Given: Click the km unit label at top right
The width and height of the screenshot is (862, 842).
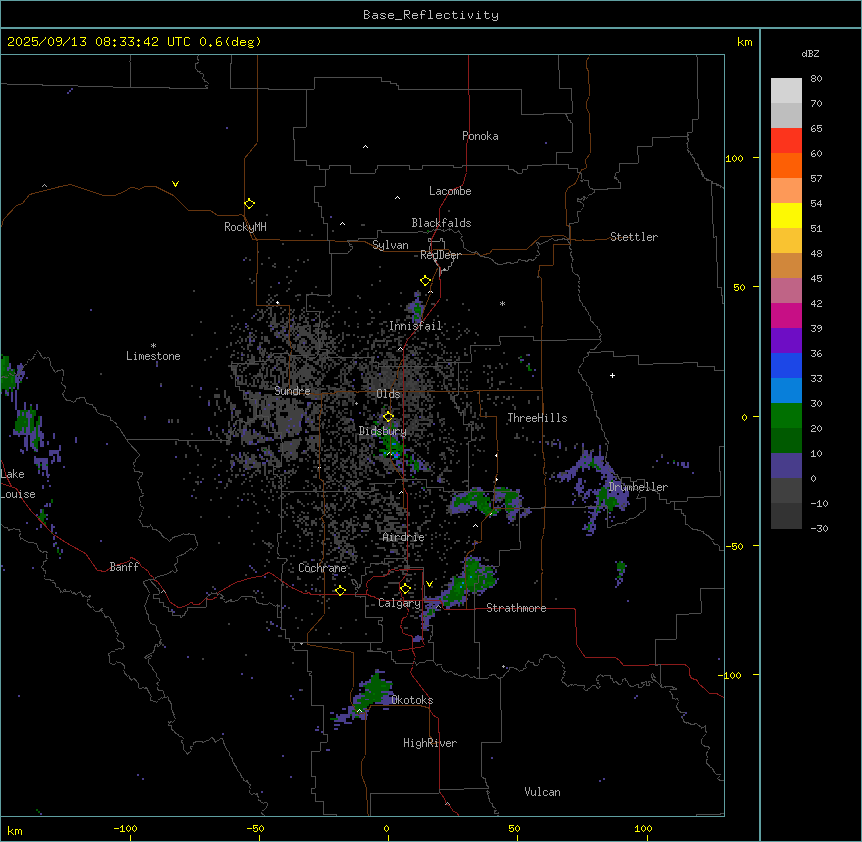Looking at the screenshot, I should click(744, 42).
